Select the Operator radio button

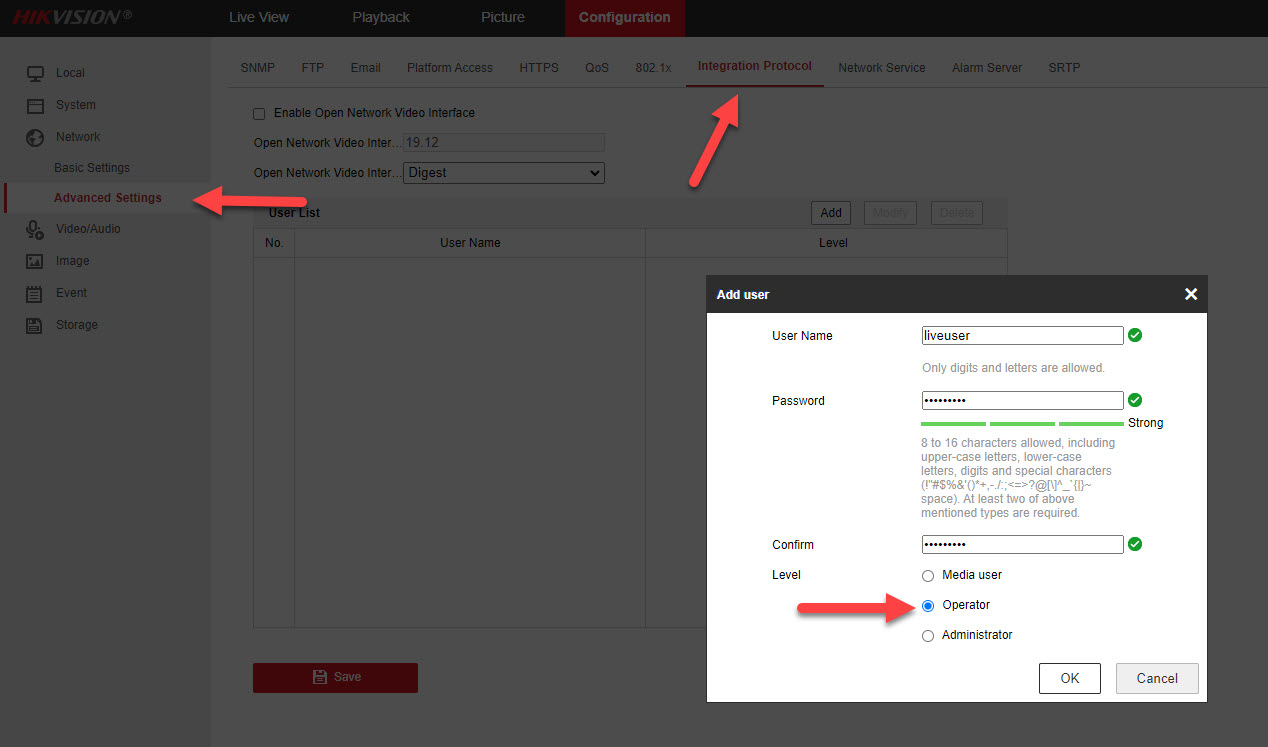[928, 606]
